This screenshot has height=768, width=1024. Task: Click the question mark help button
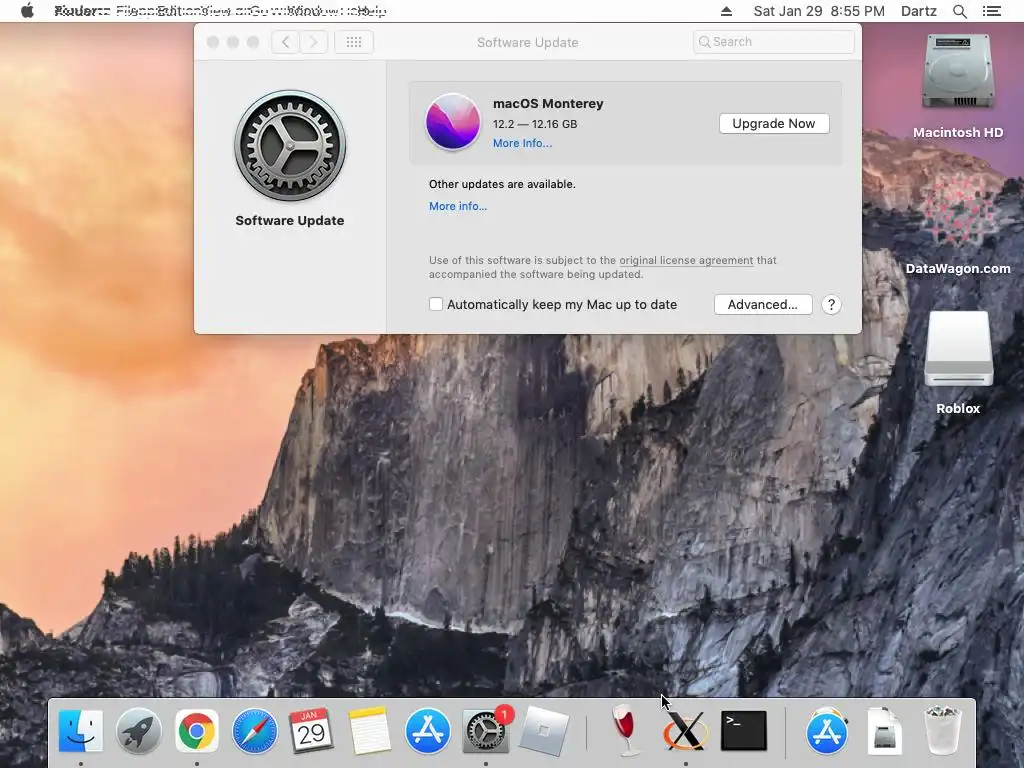[831, 304]
